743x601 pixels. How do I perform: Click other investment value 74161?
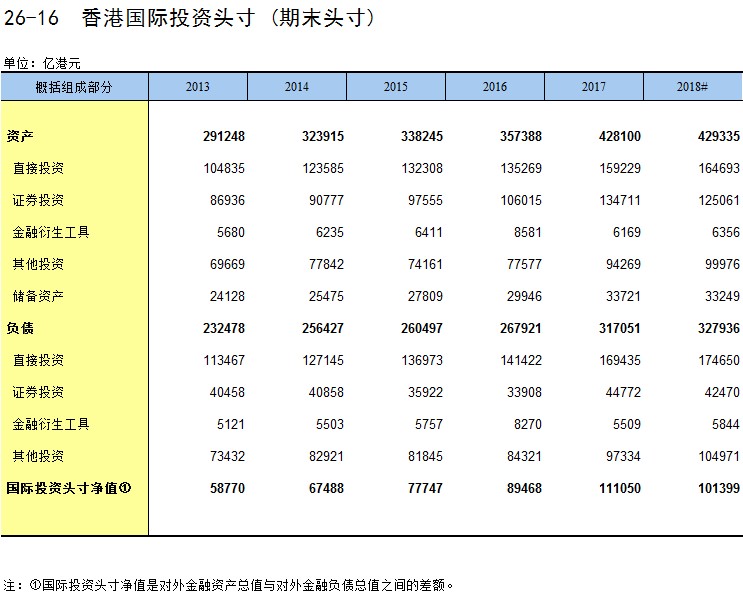(x=426, y=264)
